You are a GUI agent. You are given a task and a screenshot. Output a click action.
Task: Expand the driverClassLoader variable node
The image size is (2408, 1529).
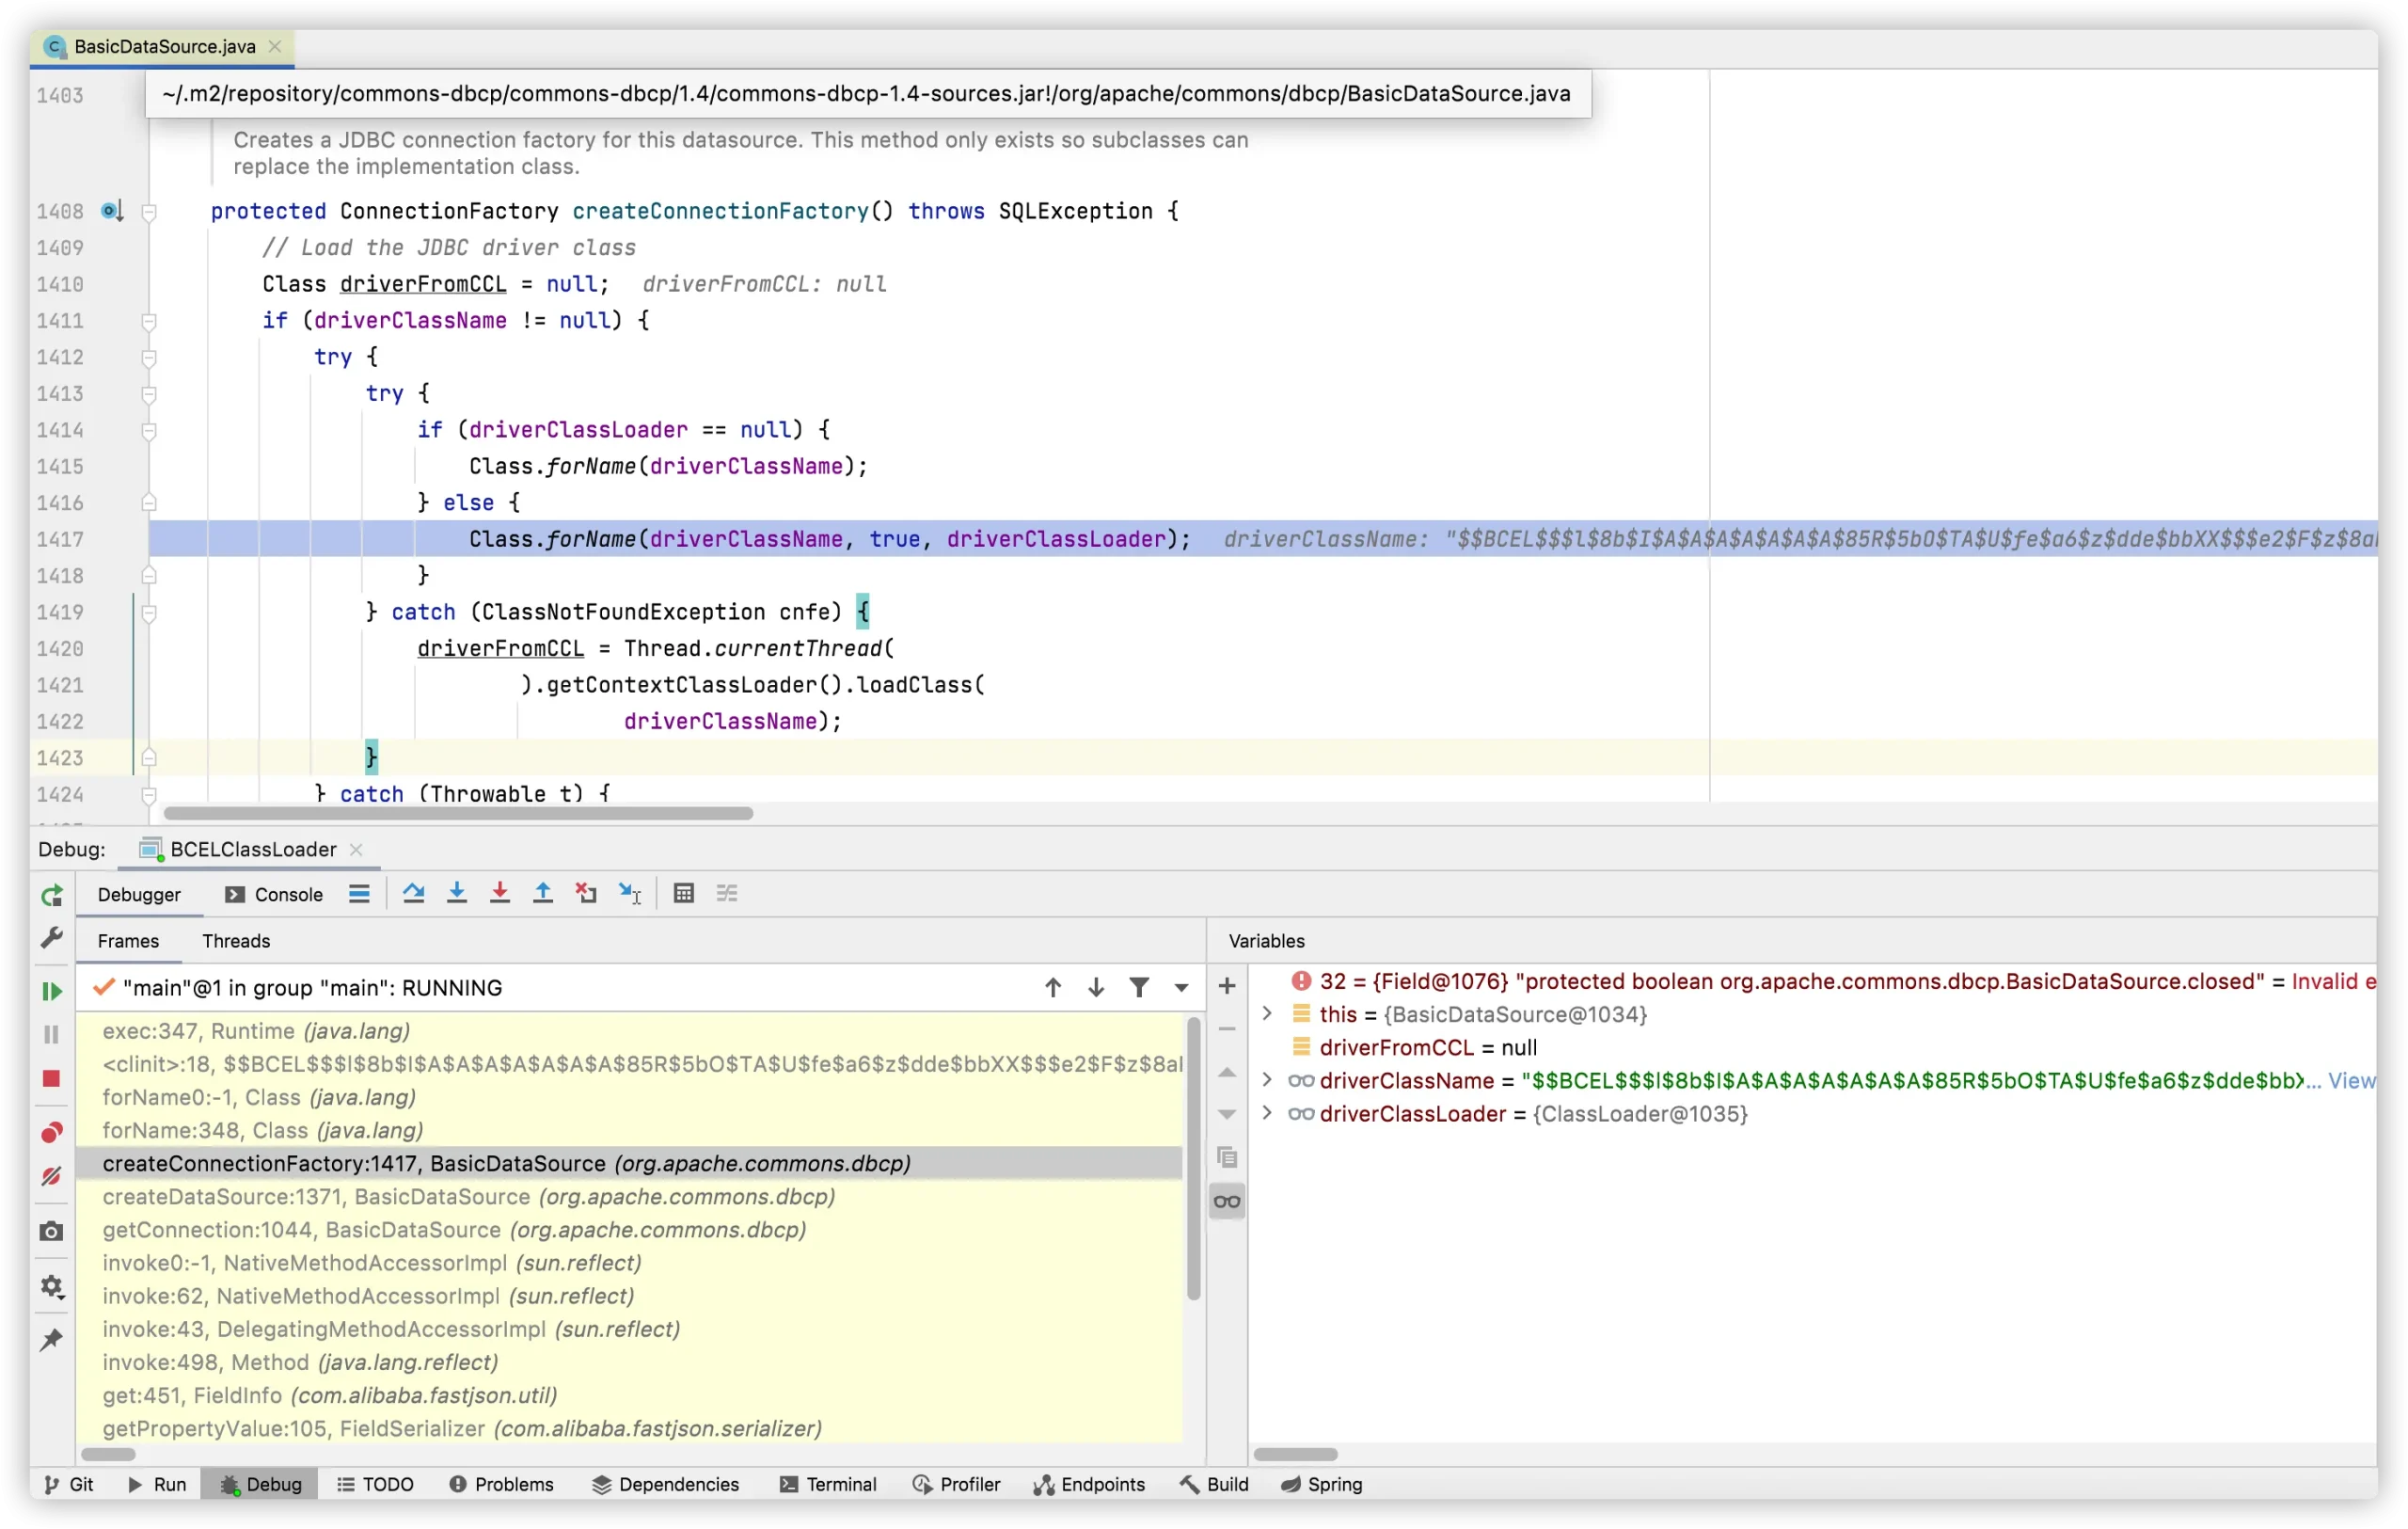pos(1267,1114)
